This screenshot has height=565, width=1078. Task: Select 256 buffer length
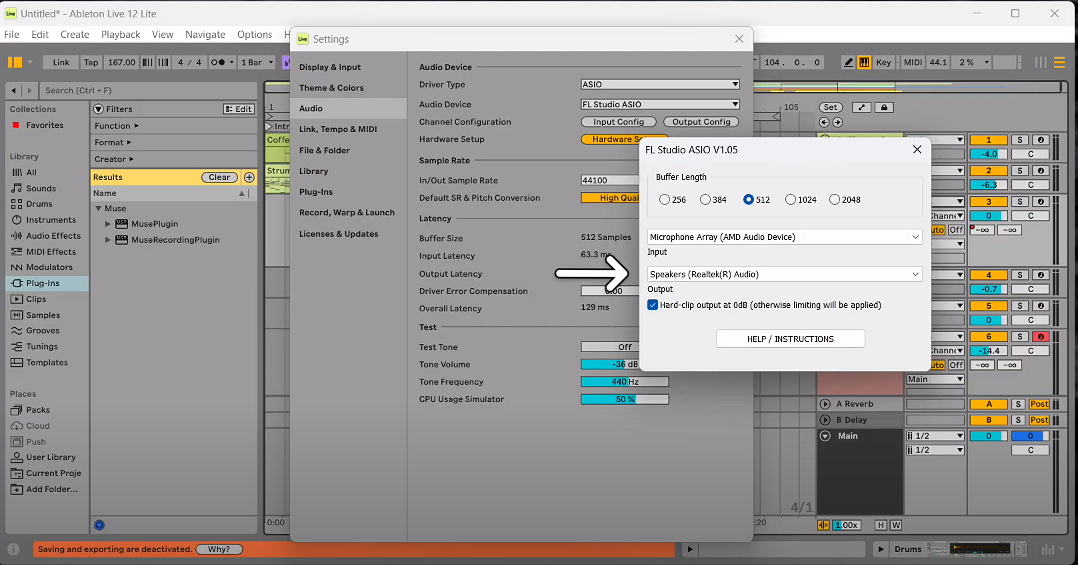[x=664, y=199]
